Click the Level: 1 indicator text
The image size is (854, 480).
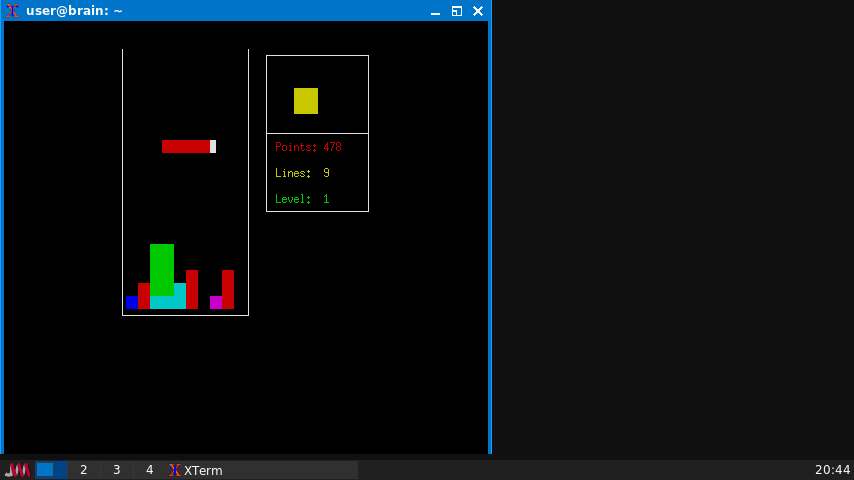(x=302, y=199)
